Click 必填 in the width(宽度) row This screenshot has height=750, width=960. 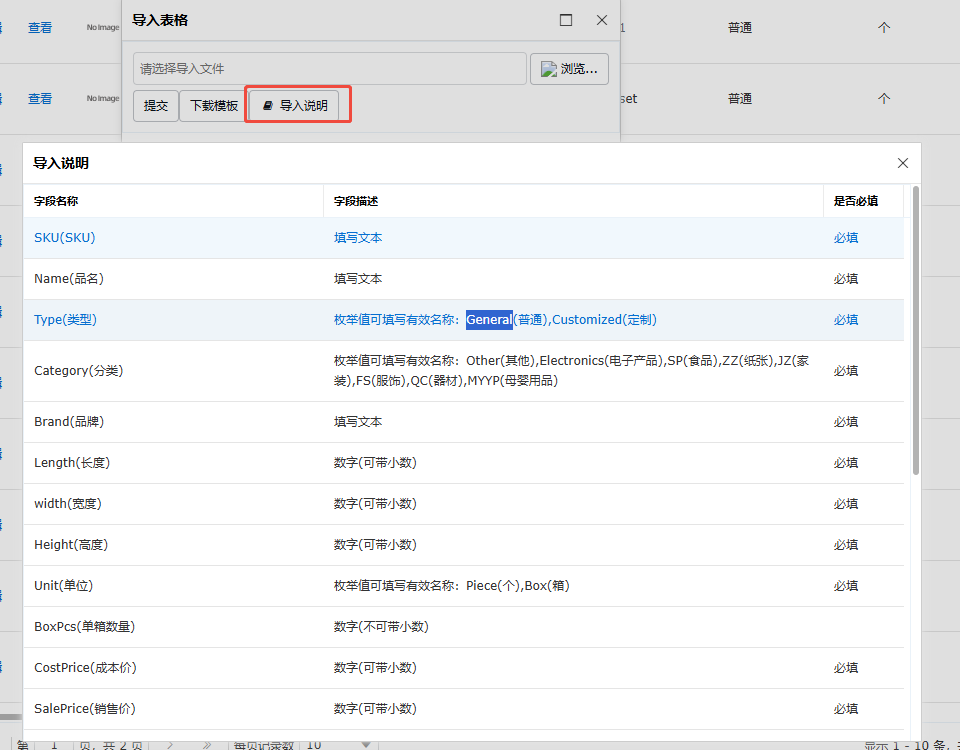coord(846,504)
